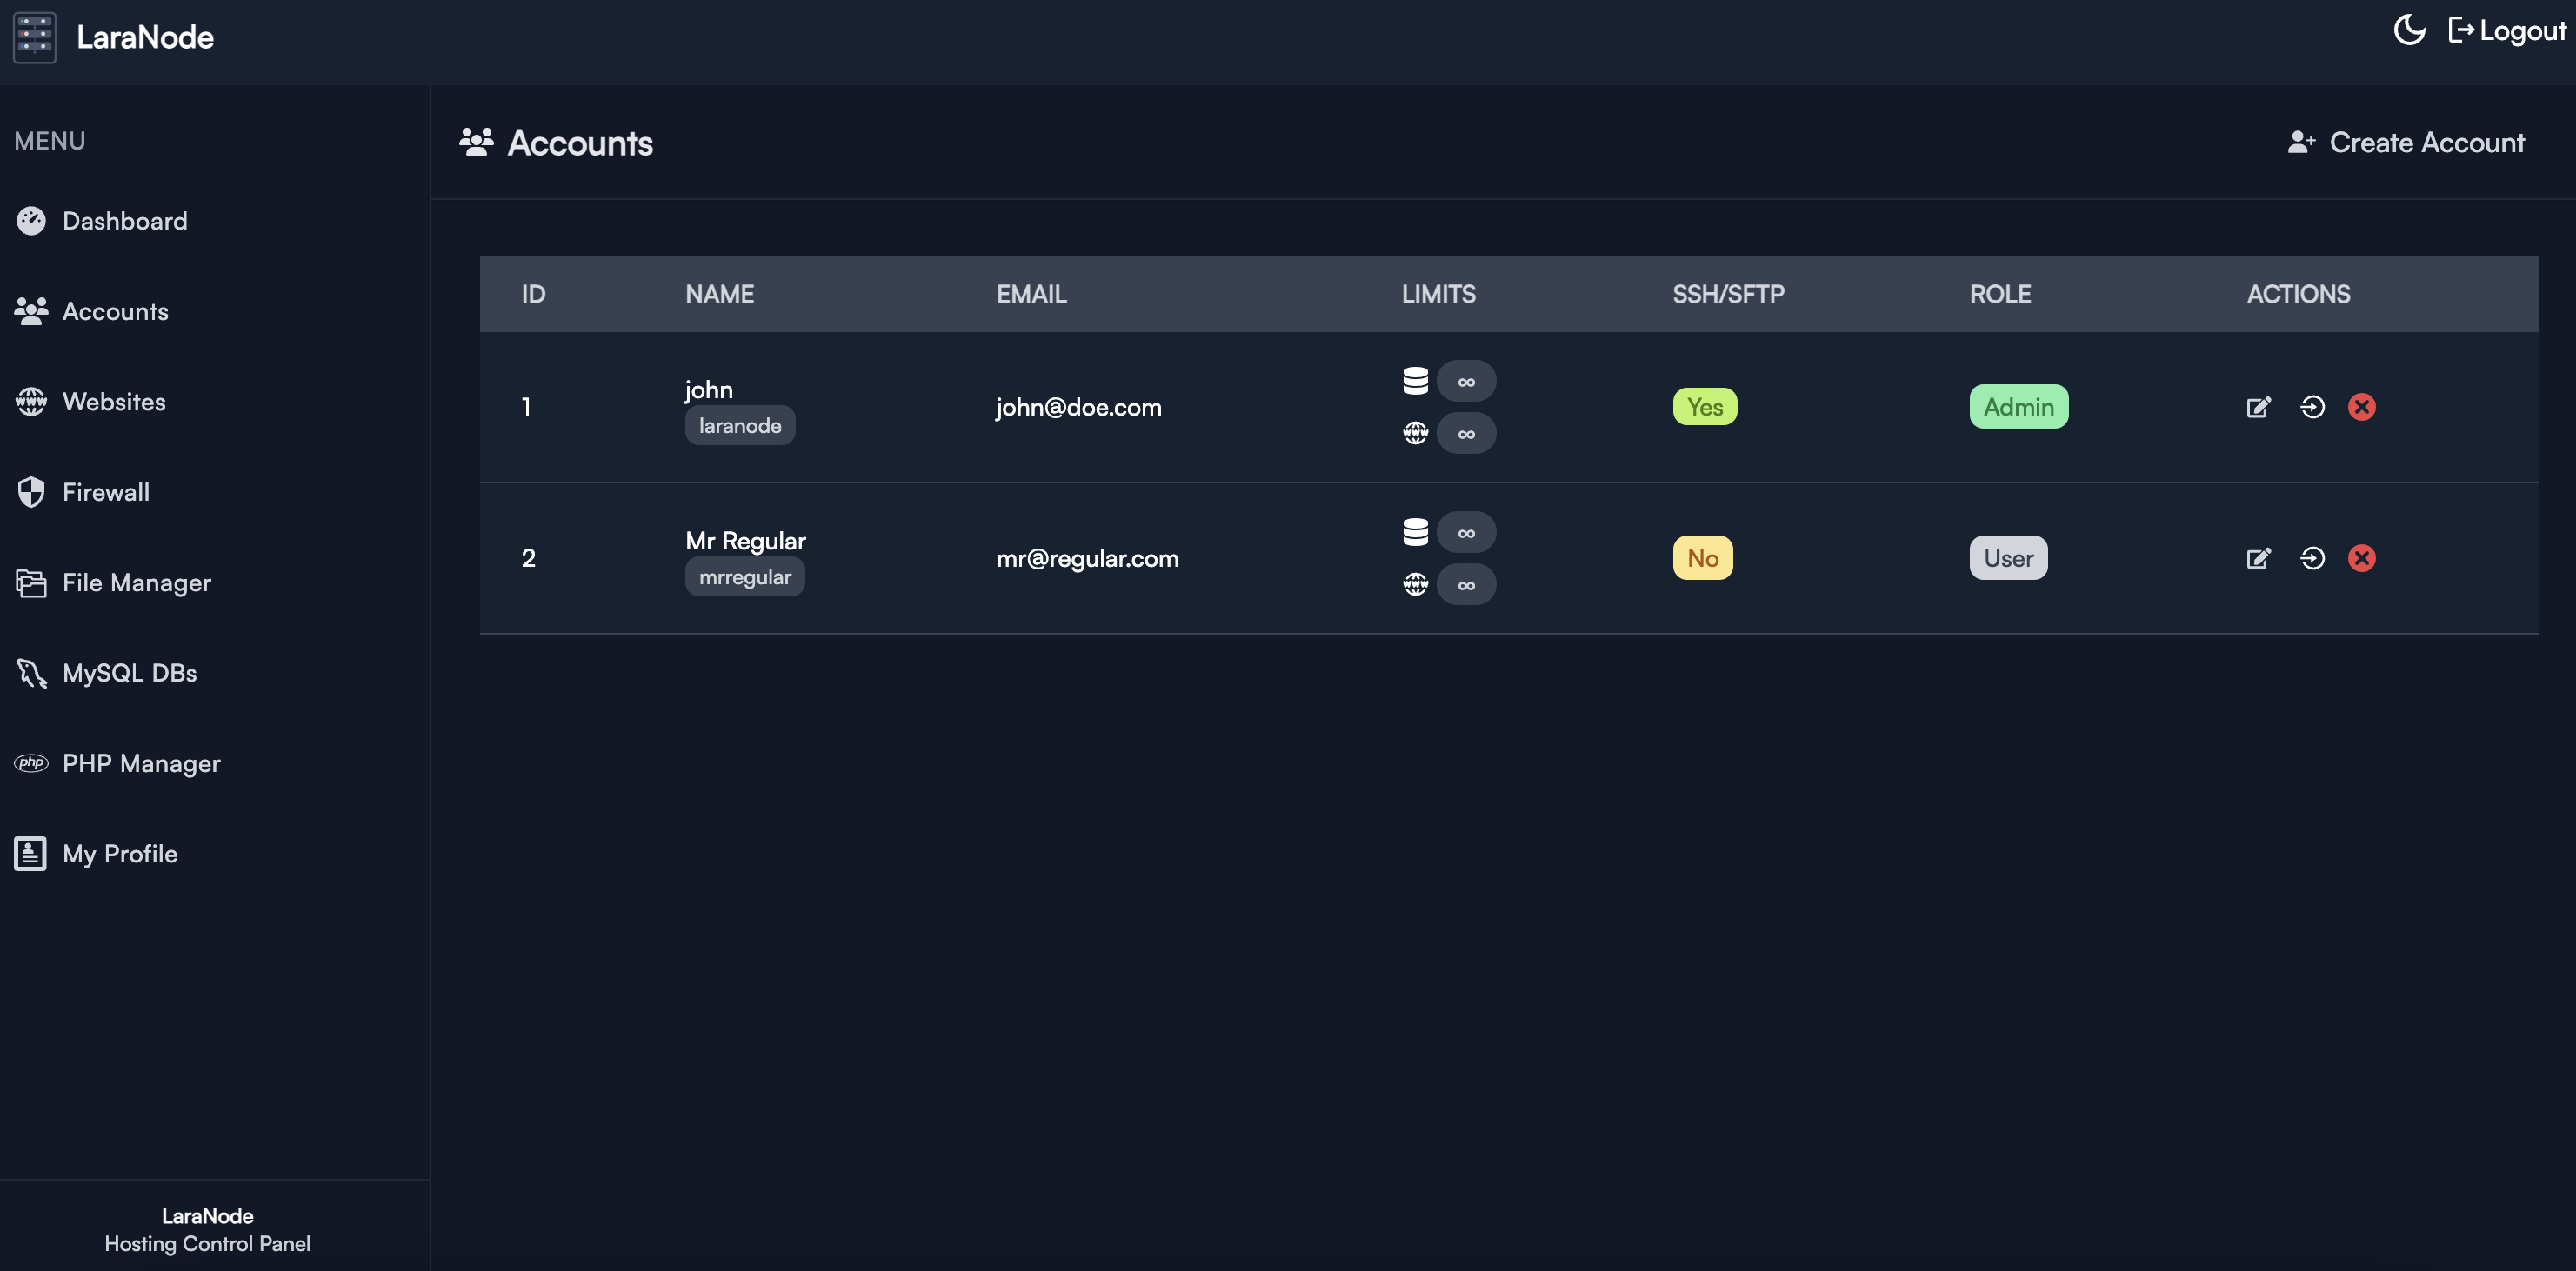The width and height of the screenshot is (2576, 1271).
Task: Click the websites limit icon for Mr Regular
Action: pos(1415,584)
